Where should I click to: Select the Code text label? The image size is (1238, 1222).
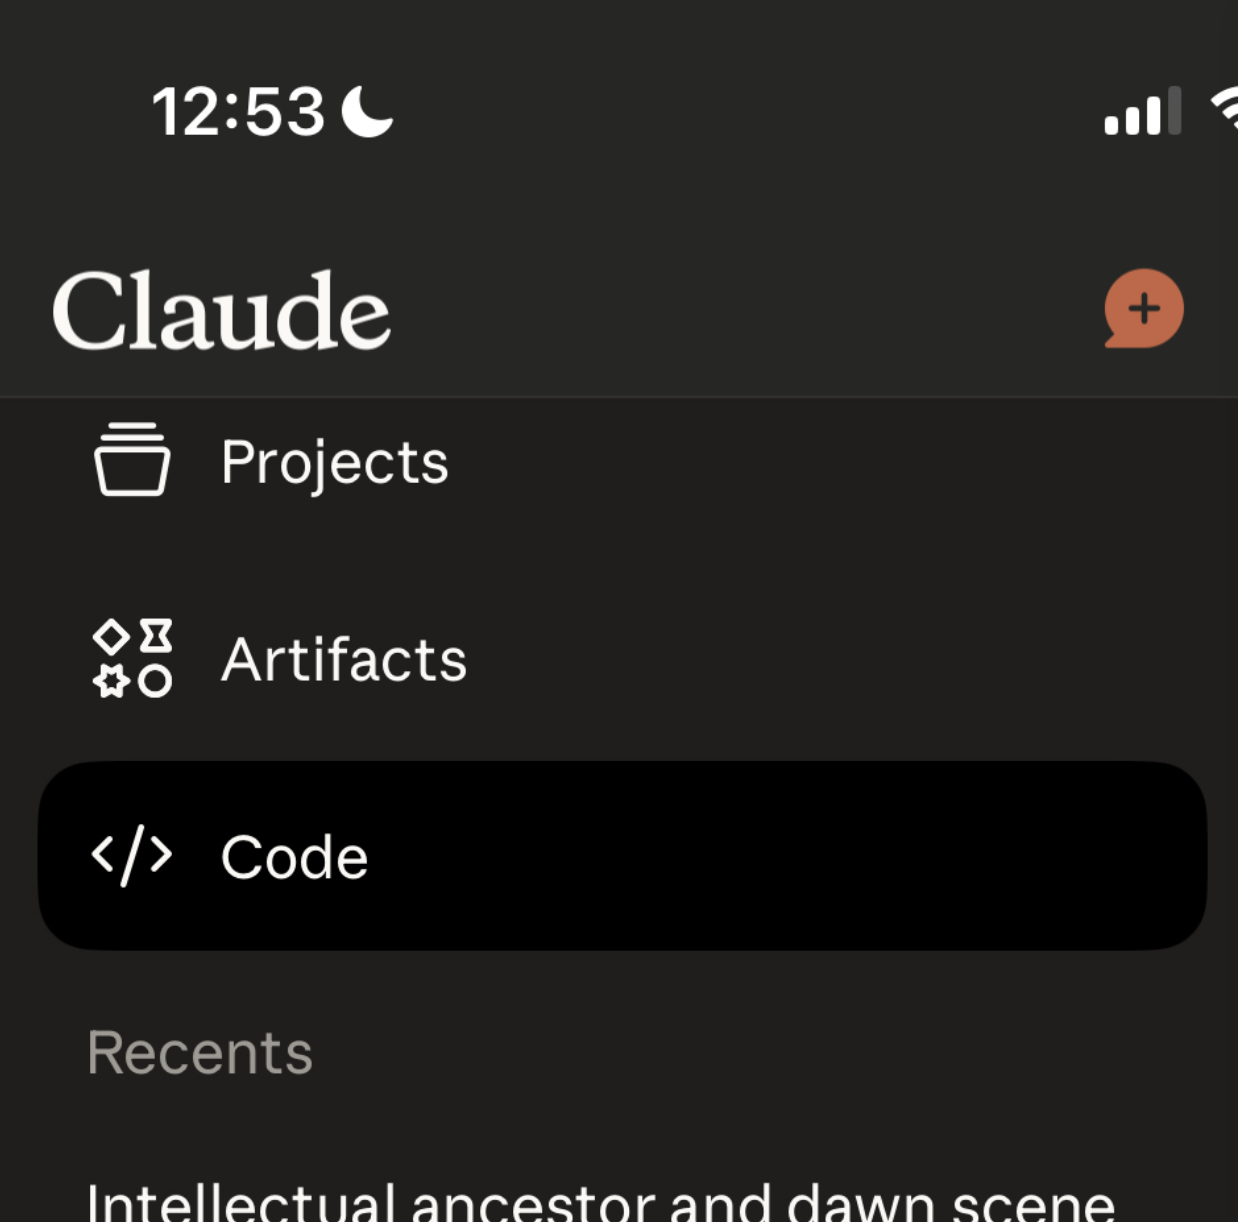295,858
